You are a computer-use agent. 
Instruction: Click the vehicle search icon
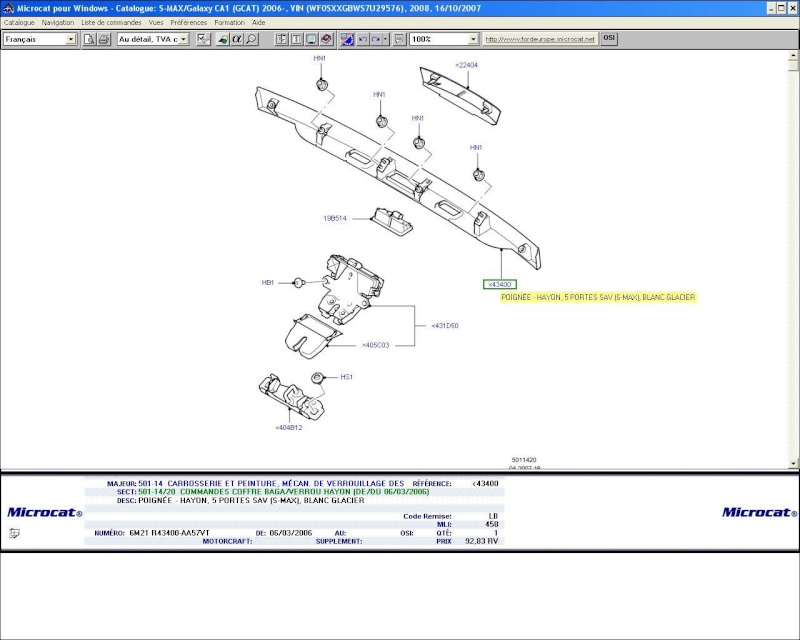[222, 39]
